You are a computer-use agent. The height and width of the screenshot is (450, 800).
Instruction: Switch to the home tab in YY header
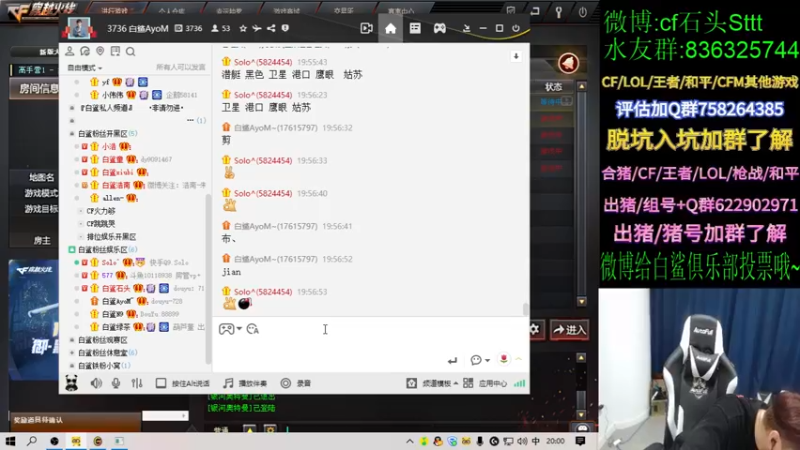(x=390, y=29)
